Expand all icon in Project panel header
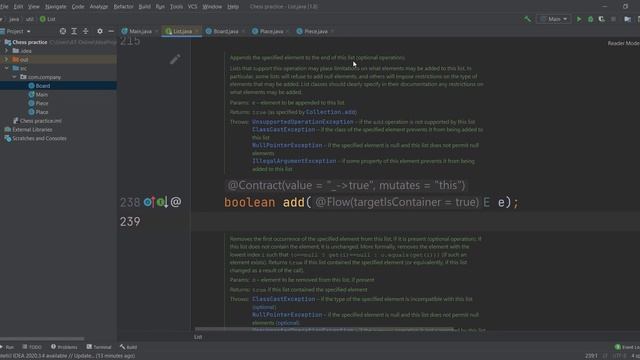The width and height of the screenshot is (640, 360). pos(74,31)
